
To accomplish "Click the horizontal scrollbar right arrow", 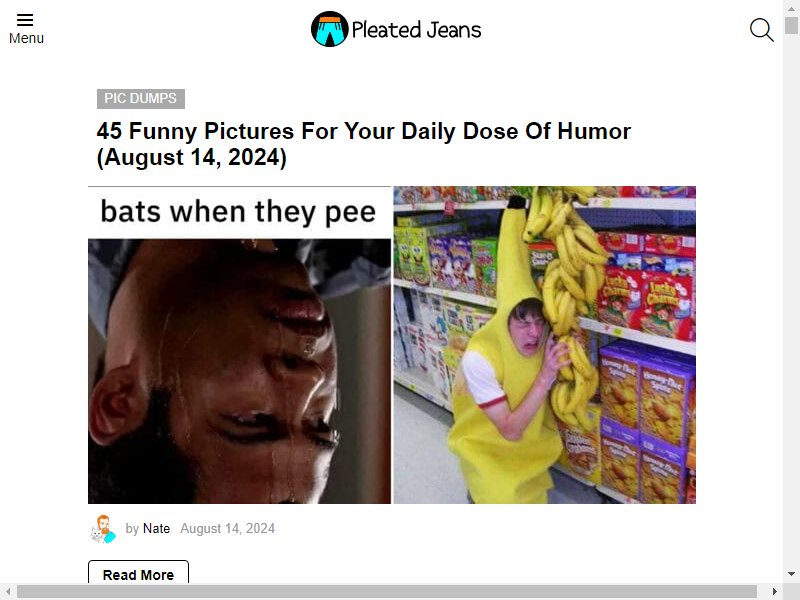I will click(x=775, y=592).
